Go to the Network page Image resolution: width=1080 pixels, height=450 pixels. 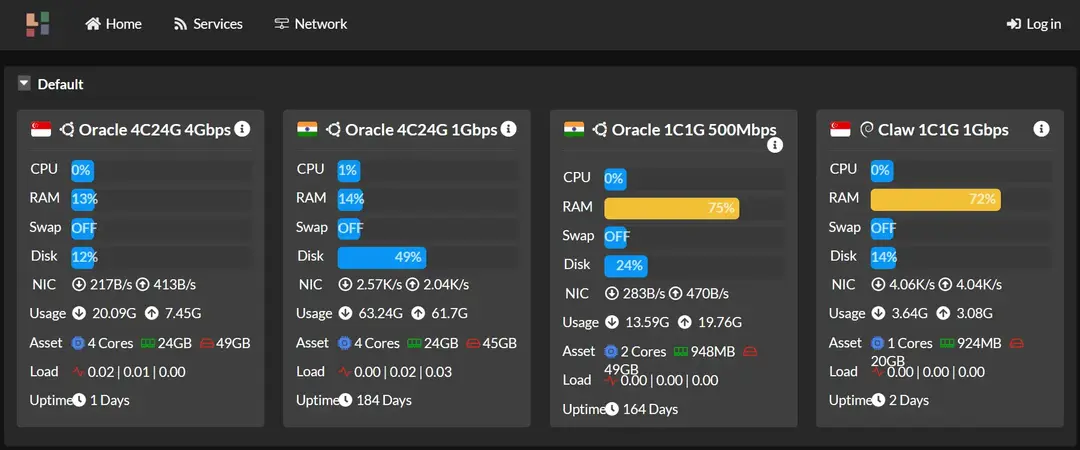coord(310,24)
